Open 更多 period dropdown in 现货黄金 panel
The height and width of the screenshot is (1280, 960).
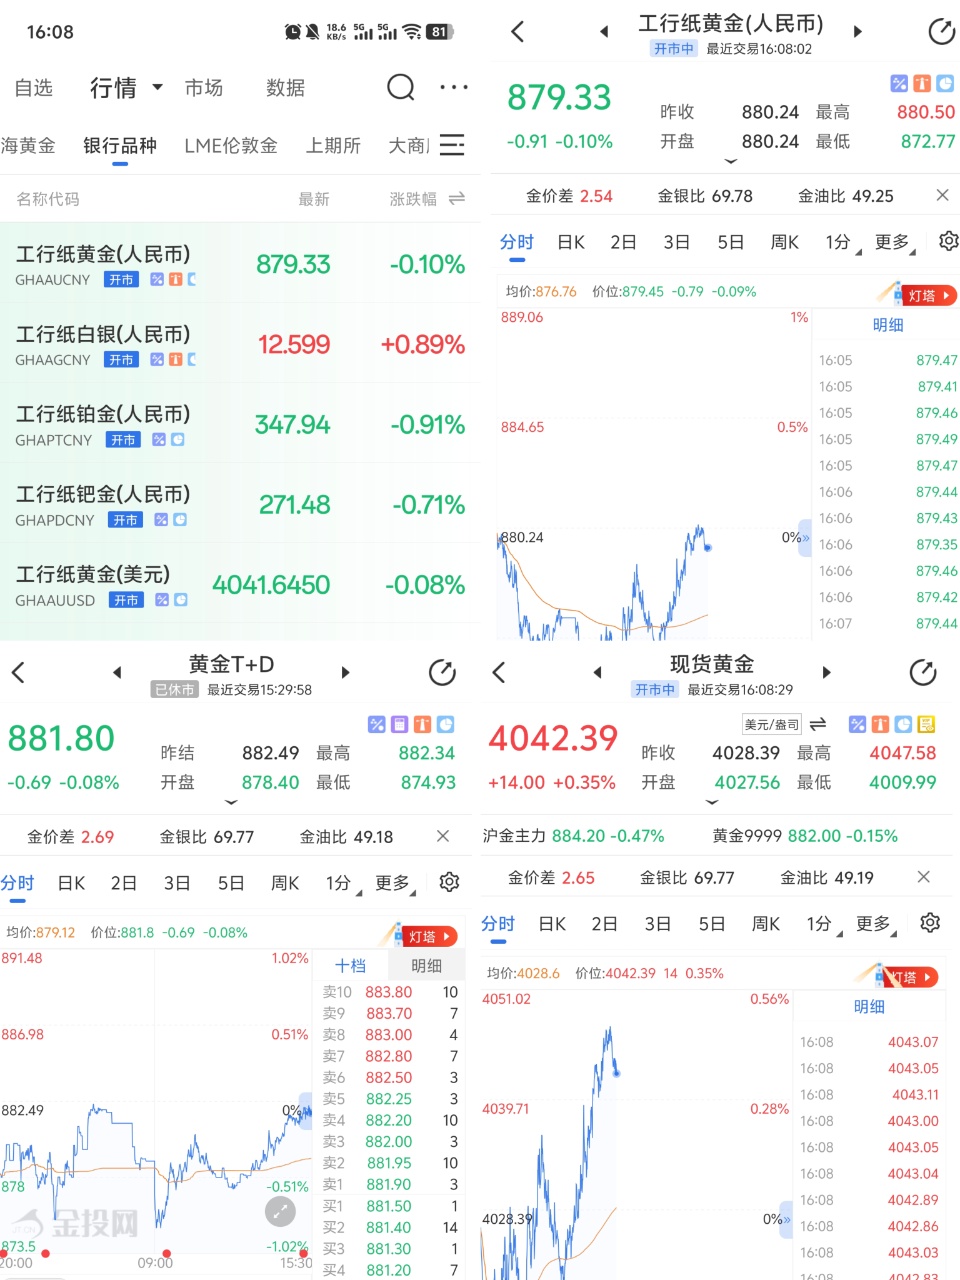[876, 924]
